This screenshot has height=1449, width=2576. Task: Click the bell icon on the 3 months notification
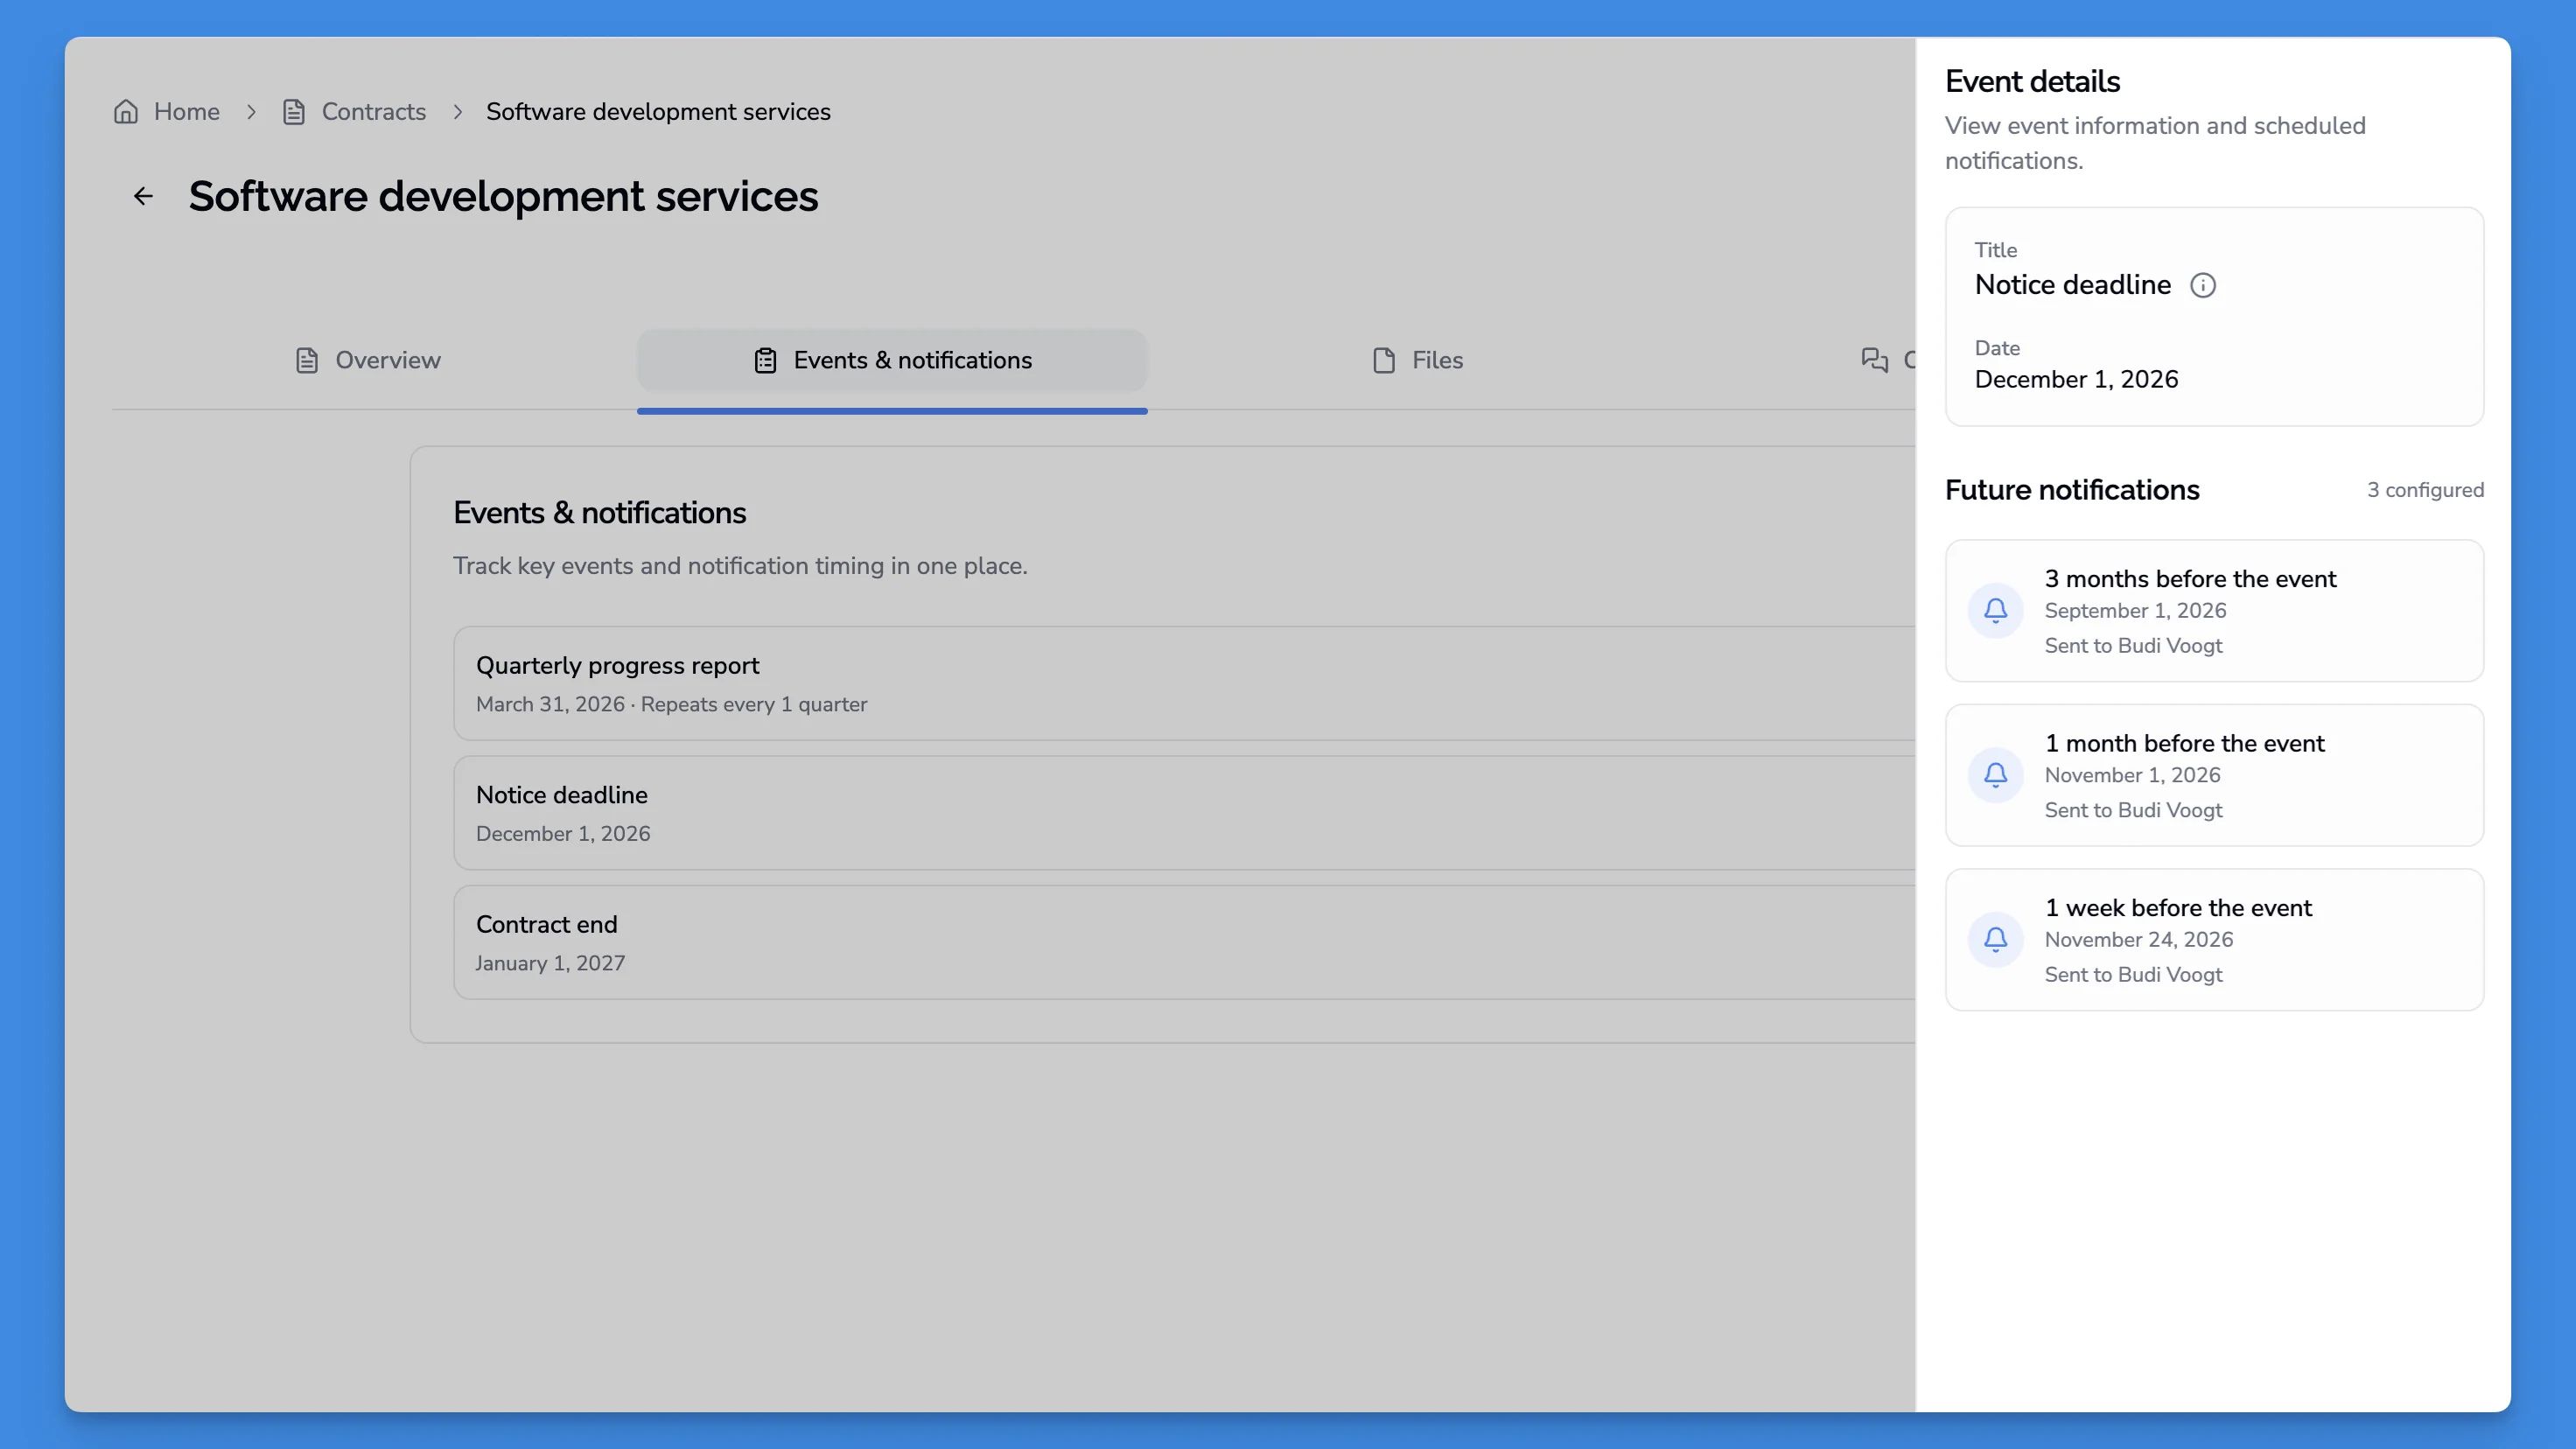click(x=1995, y=610)
